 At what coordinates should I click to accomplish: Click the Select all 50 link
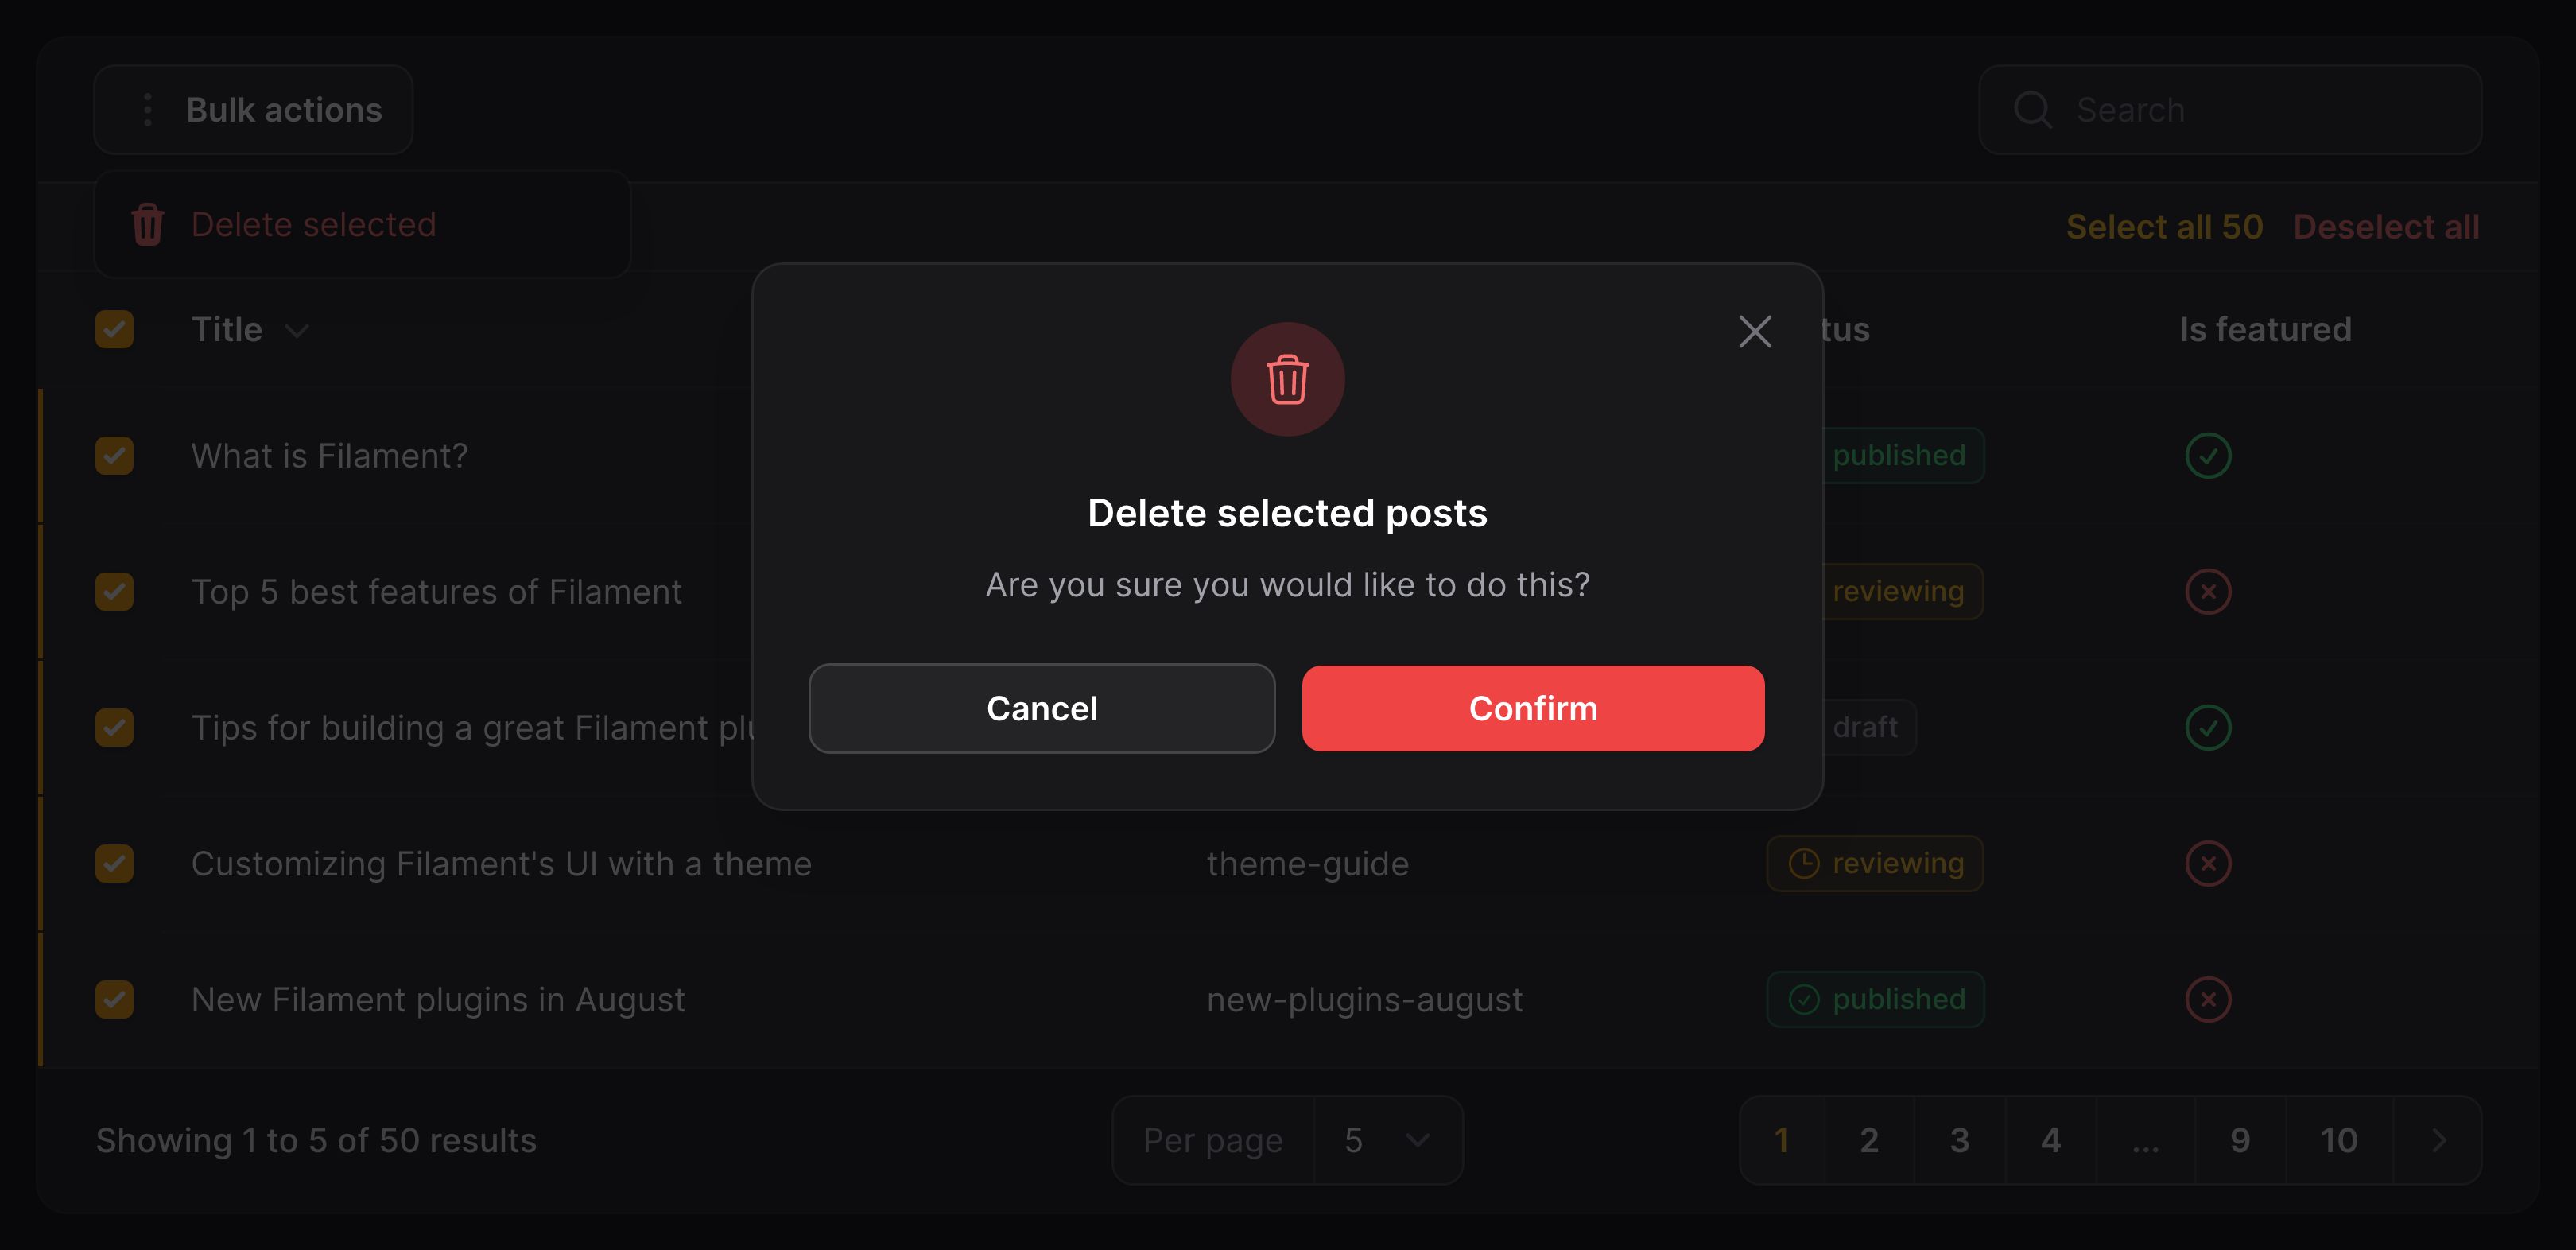2164,227
